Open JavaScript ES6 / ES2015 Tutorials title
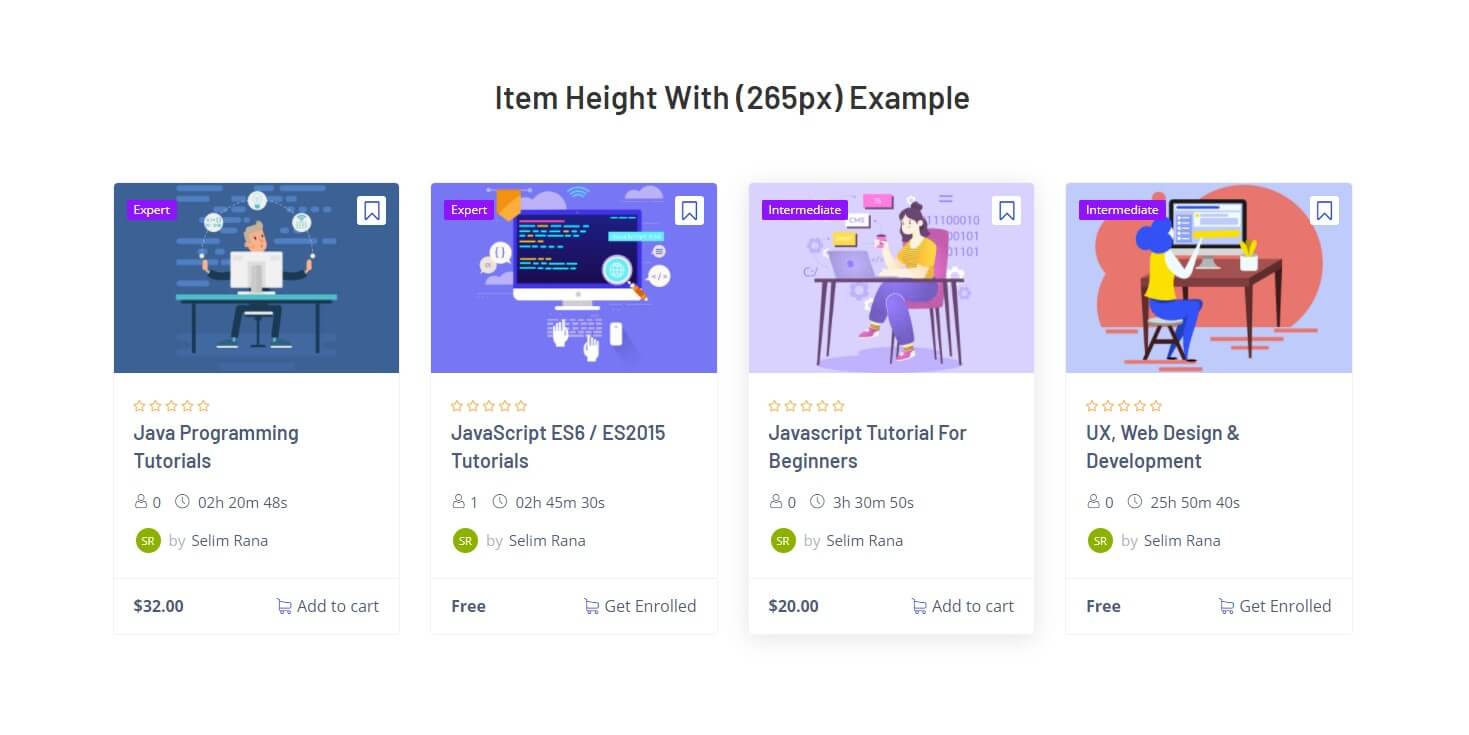The image size is (1469, 735). click(558, 447)
